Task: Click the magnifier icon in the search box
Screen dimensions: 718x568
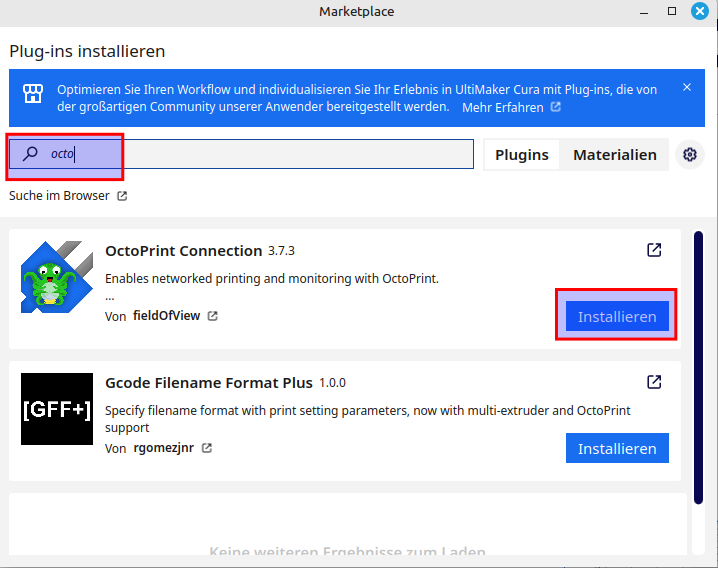Action: coord(30,154)
